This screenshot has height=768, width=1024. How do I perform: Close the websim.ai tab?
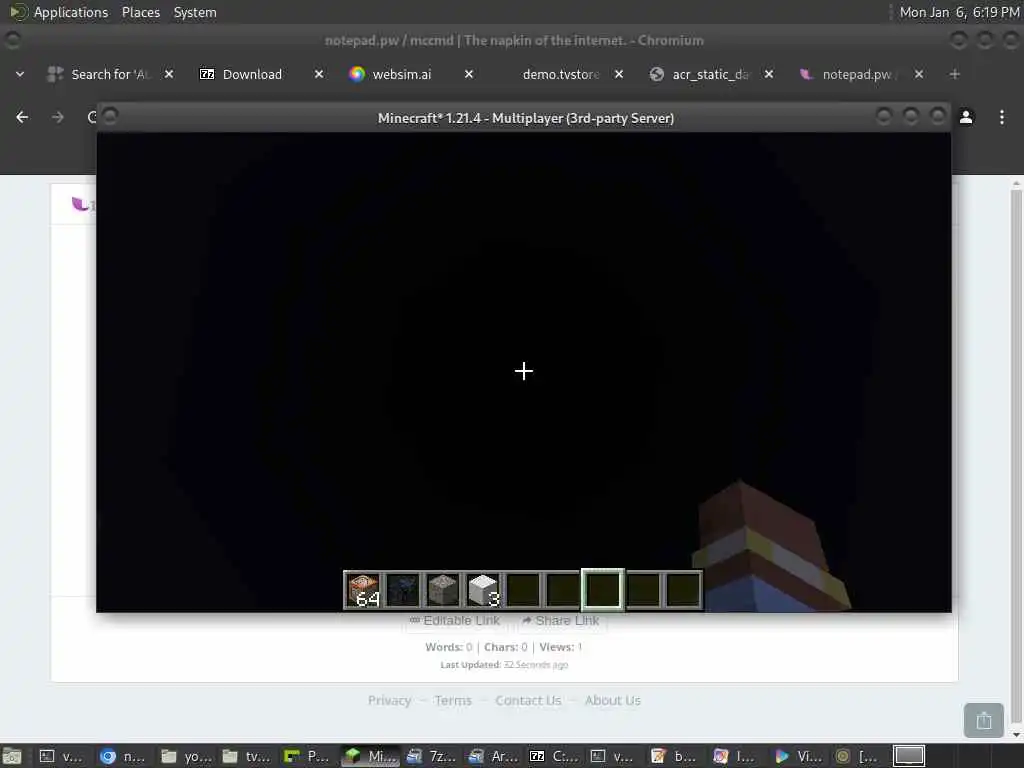point(469,74)
